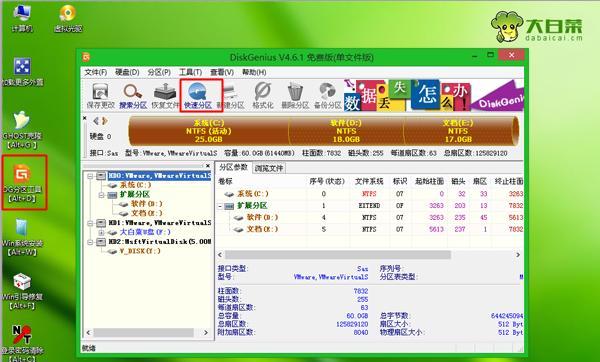The image size is (600, 362).
Task: Open the DG分区工具 desktop shortcut
Action: click(23, 183)
